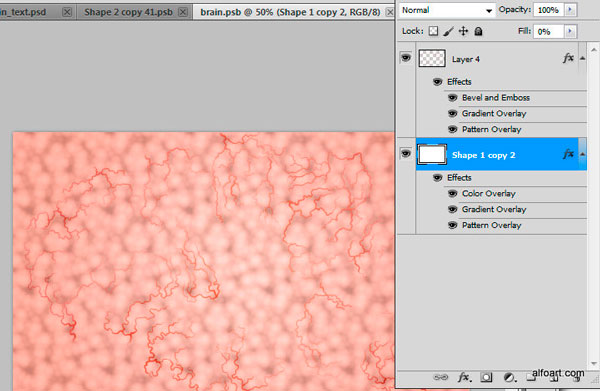Click Gradient Overlay under Shape 1 copy 2

coord(494,210)
